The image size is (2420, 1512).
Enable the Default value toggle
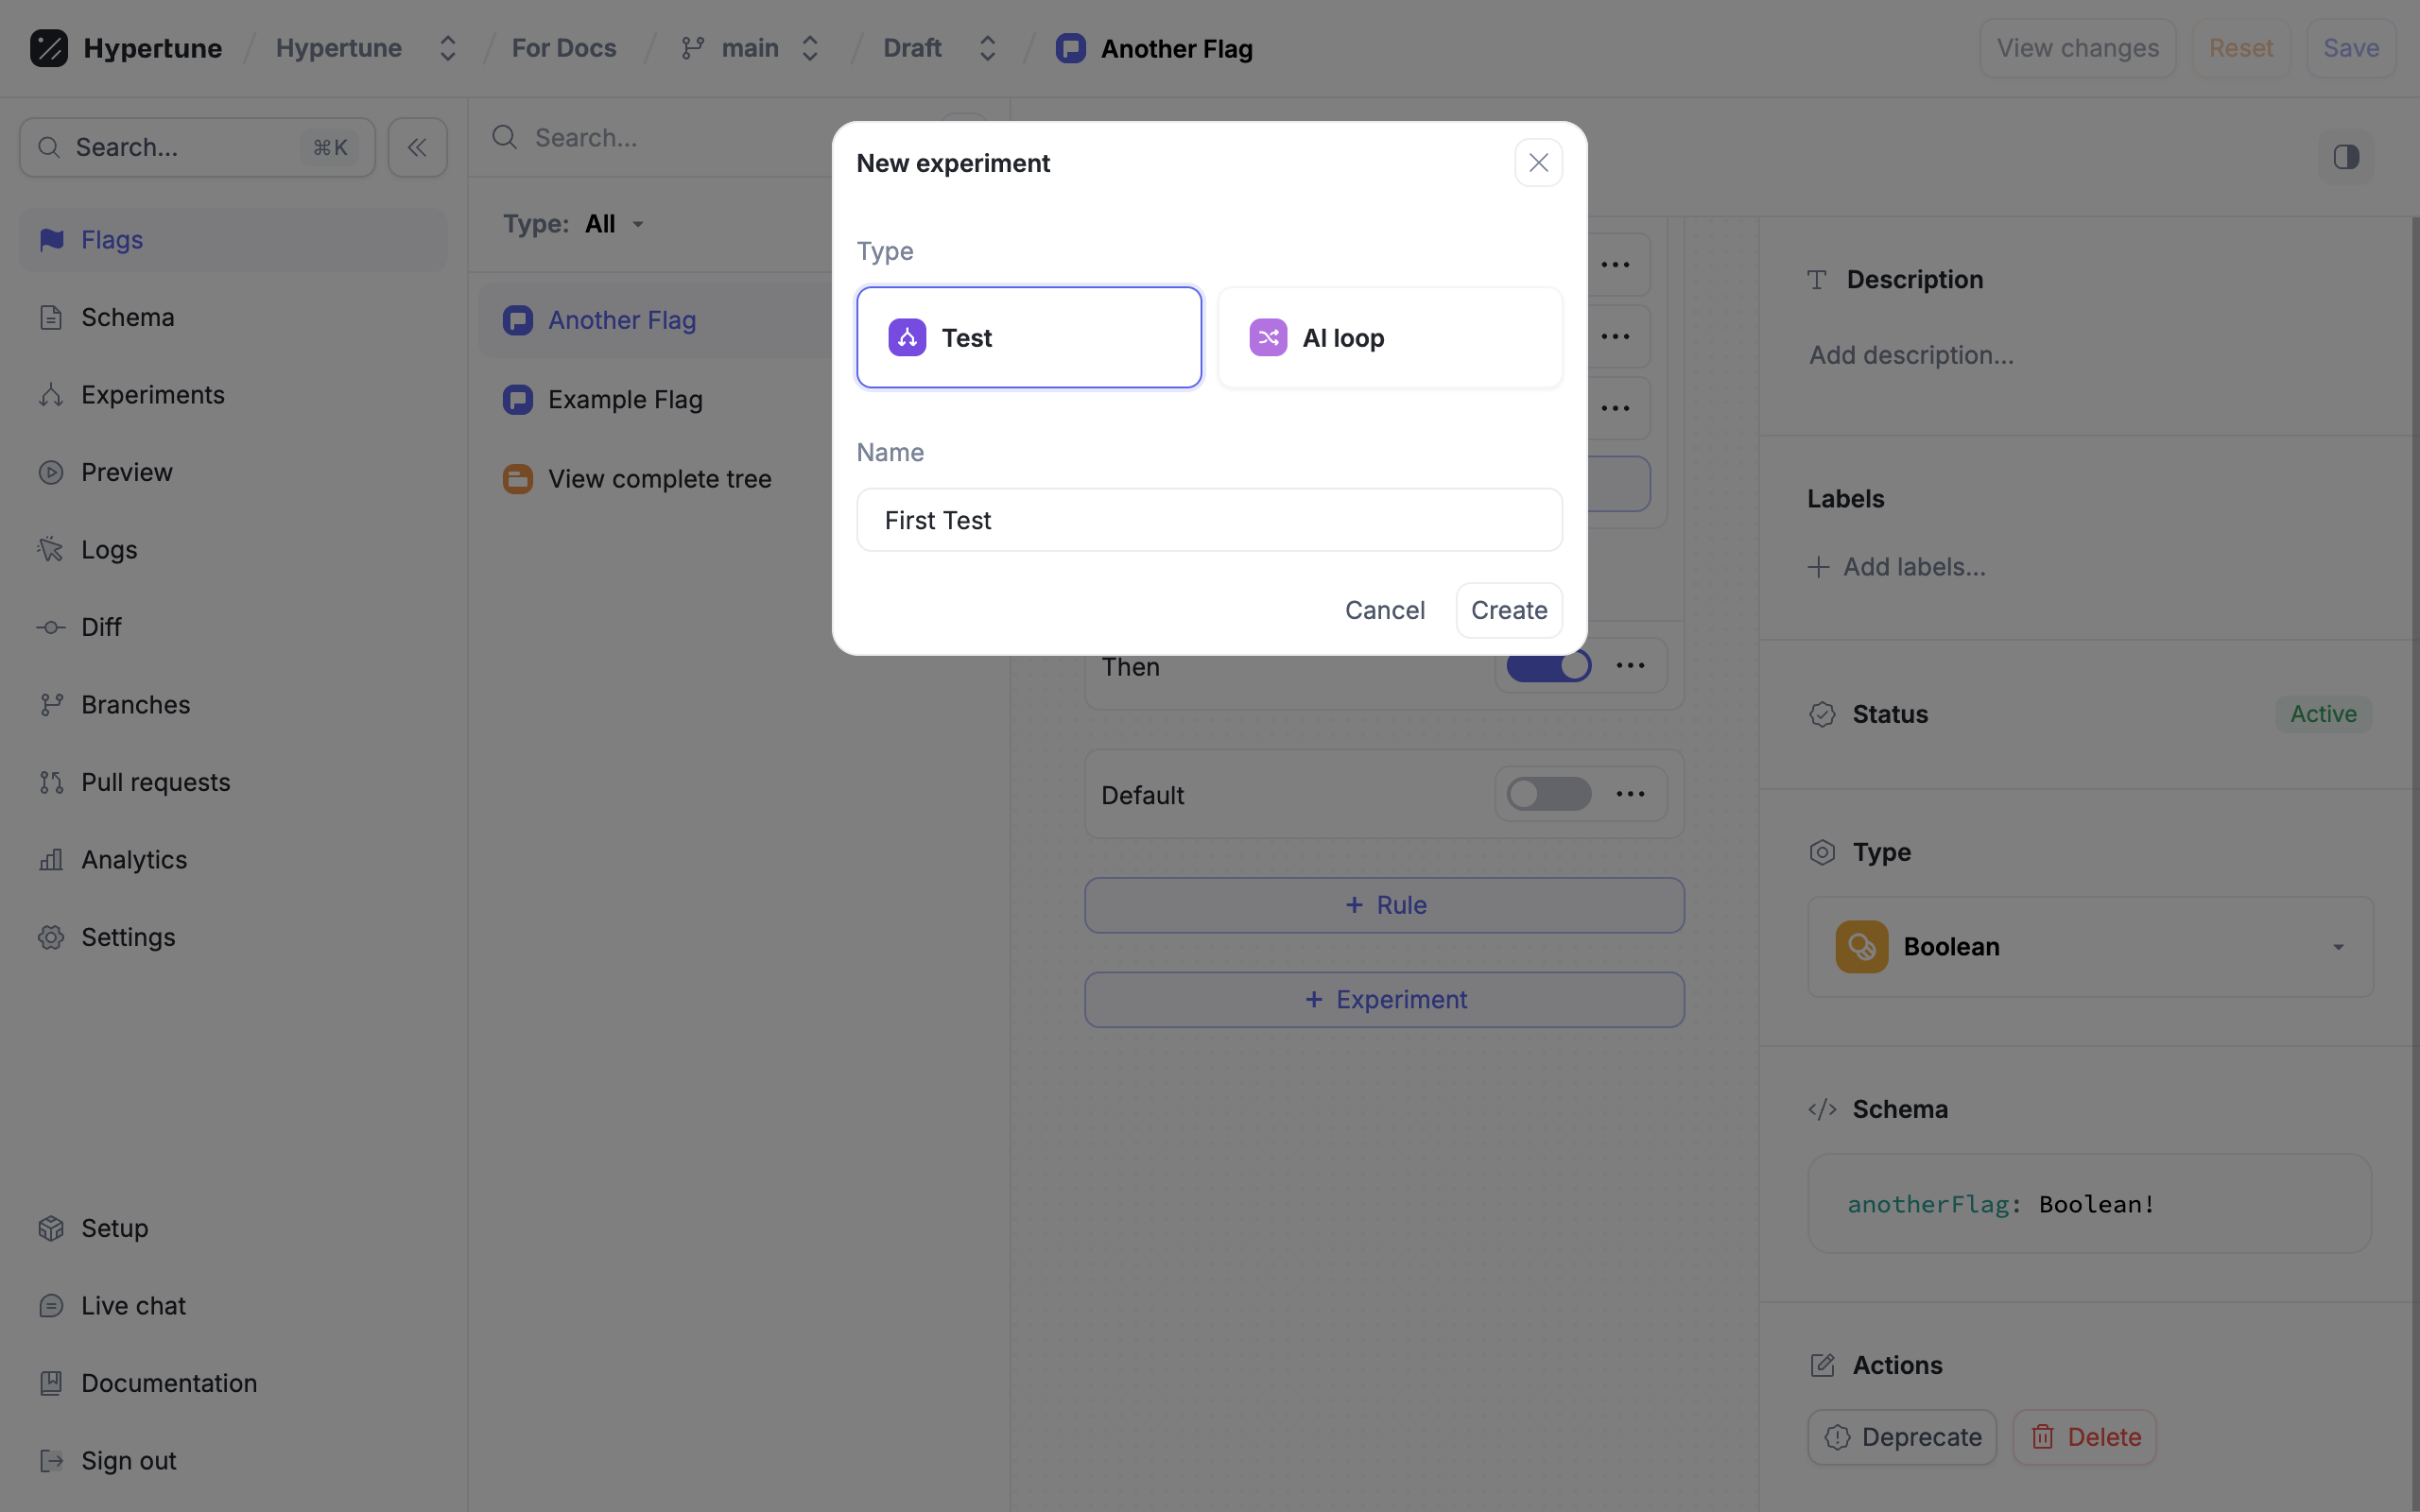(1548, 794)
